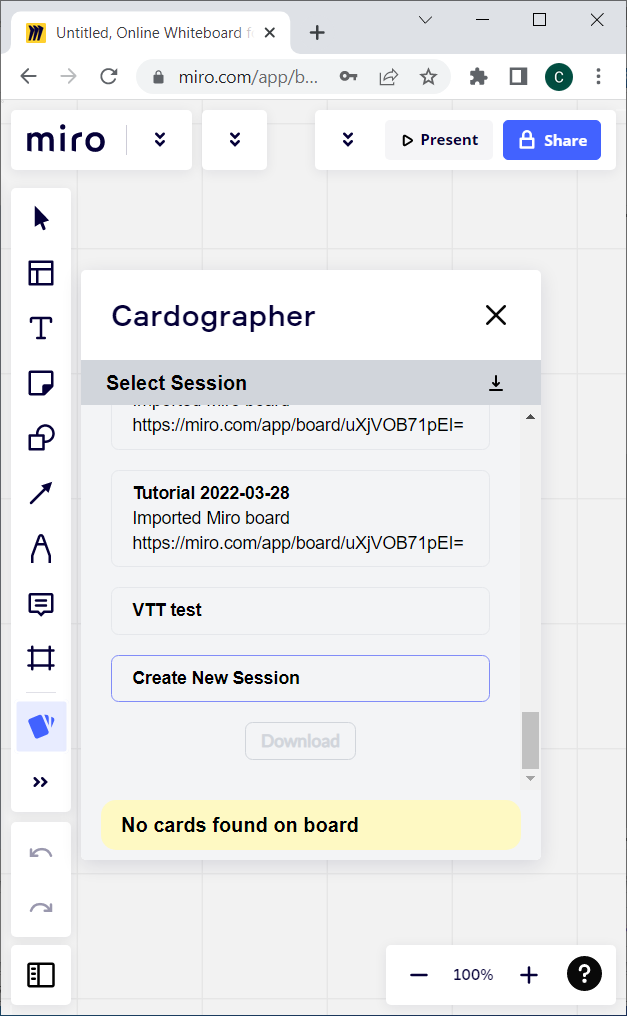Image resolution: width=627 pixels, height=1021 pixels.
Task: Open the Cardographer cards app icon
Action: pyautogui.click(x=41, y=726)
